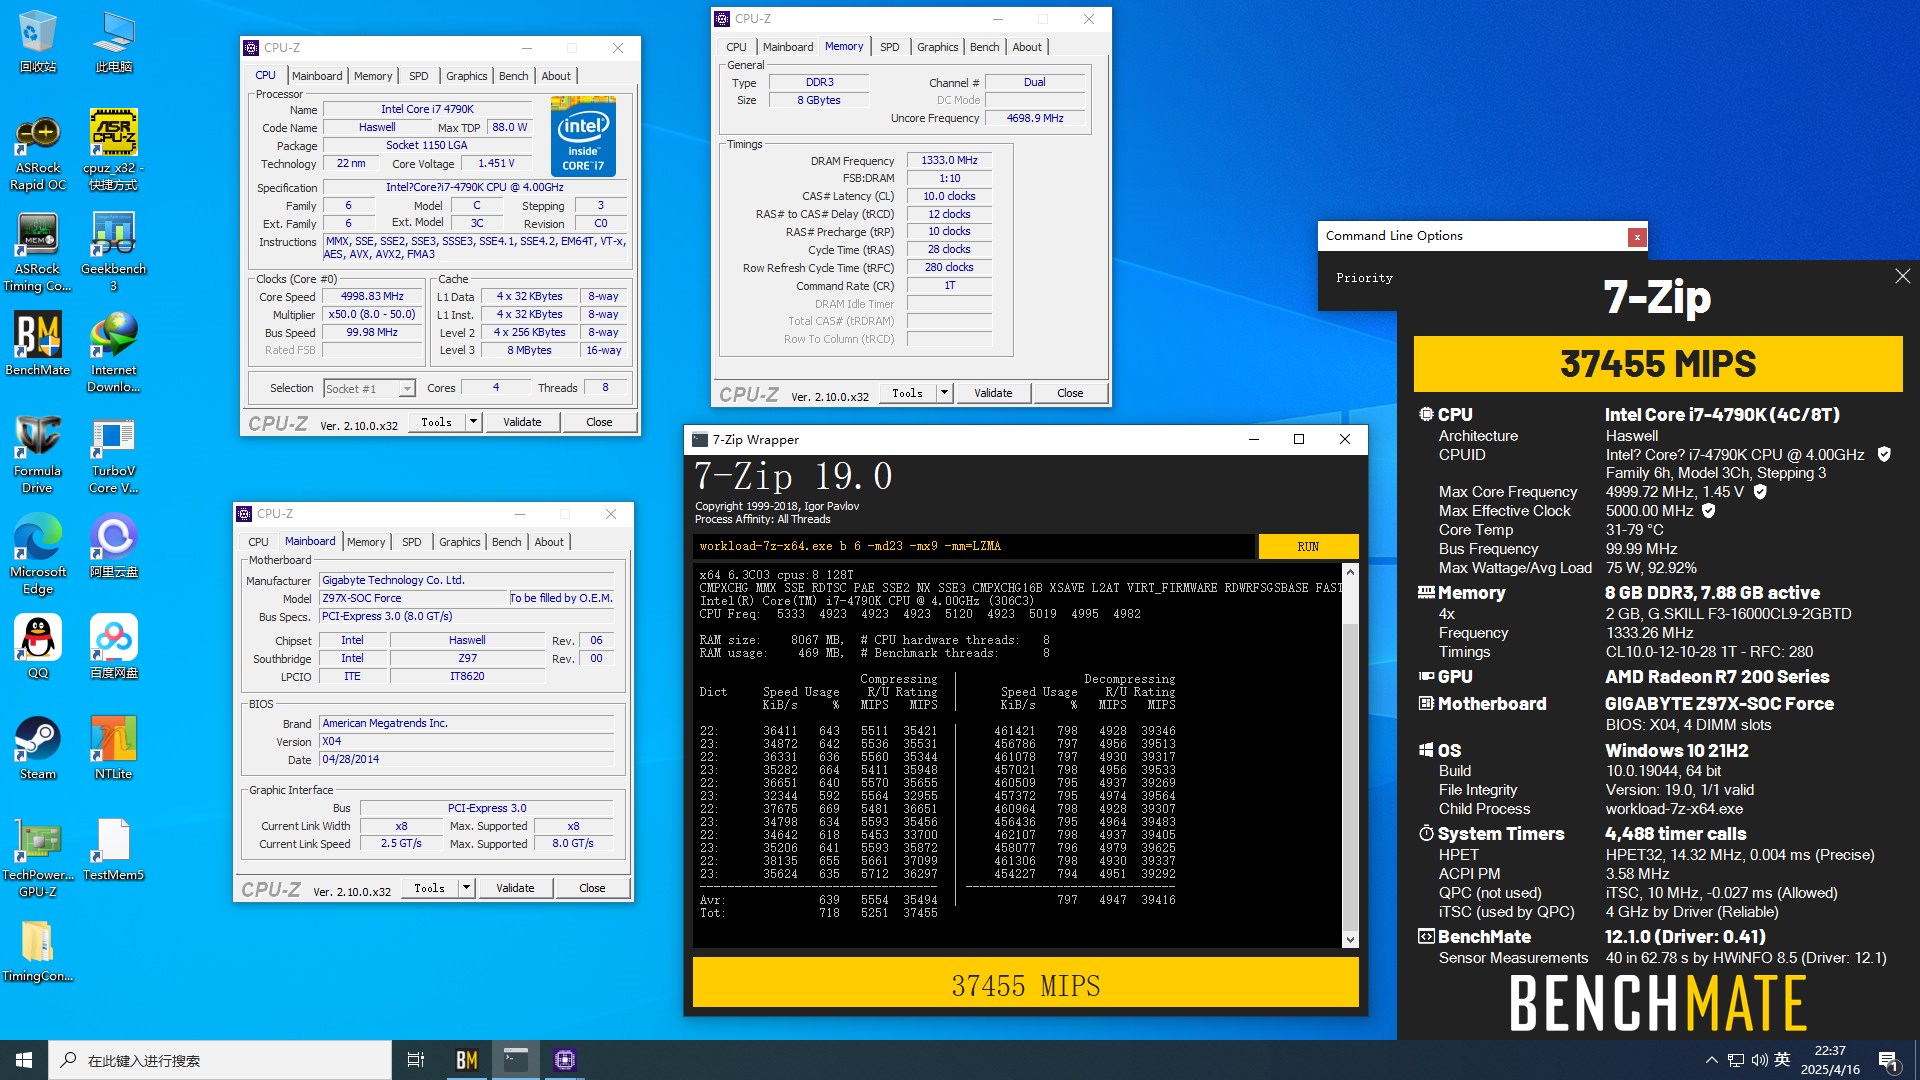Show hidden tray icons chevron
The height and width of the screenshot is (1080, 1920).
[1712, 1060]
